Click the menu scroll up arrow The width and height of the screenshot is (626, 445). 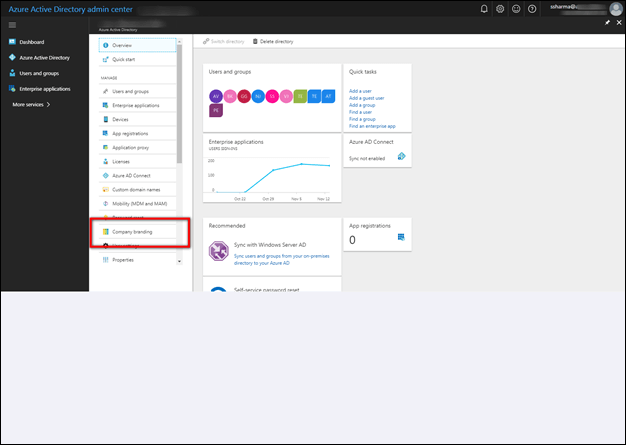point(179,42)
